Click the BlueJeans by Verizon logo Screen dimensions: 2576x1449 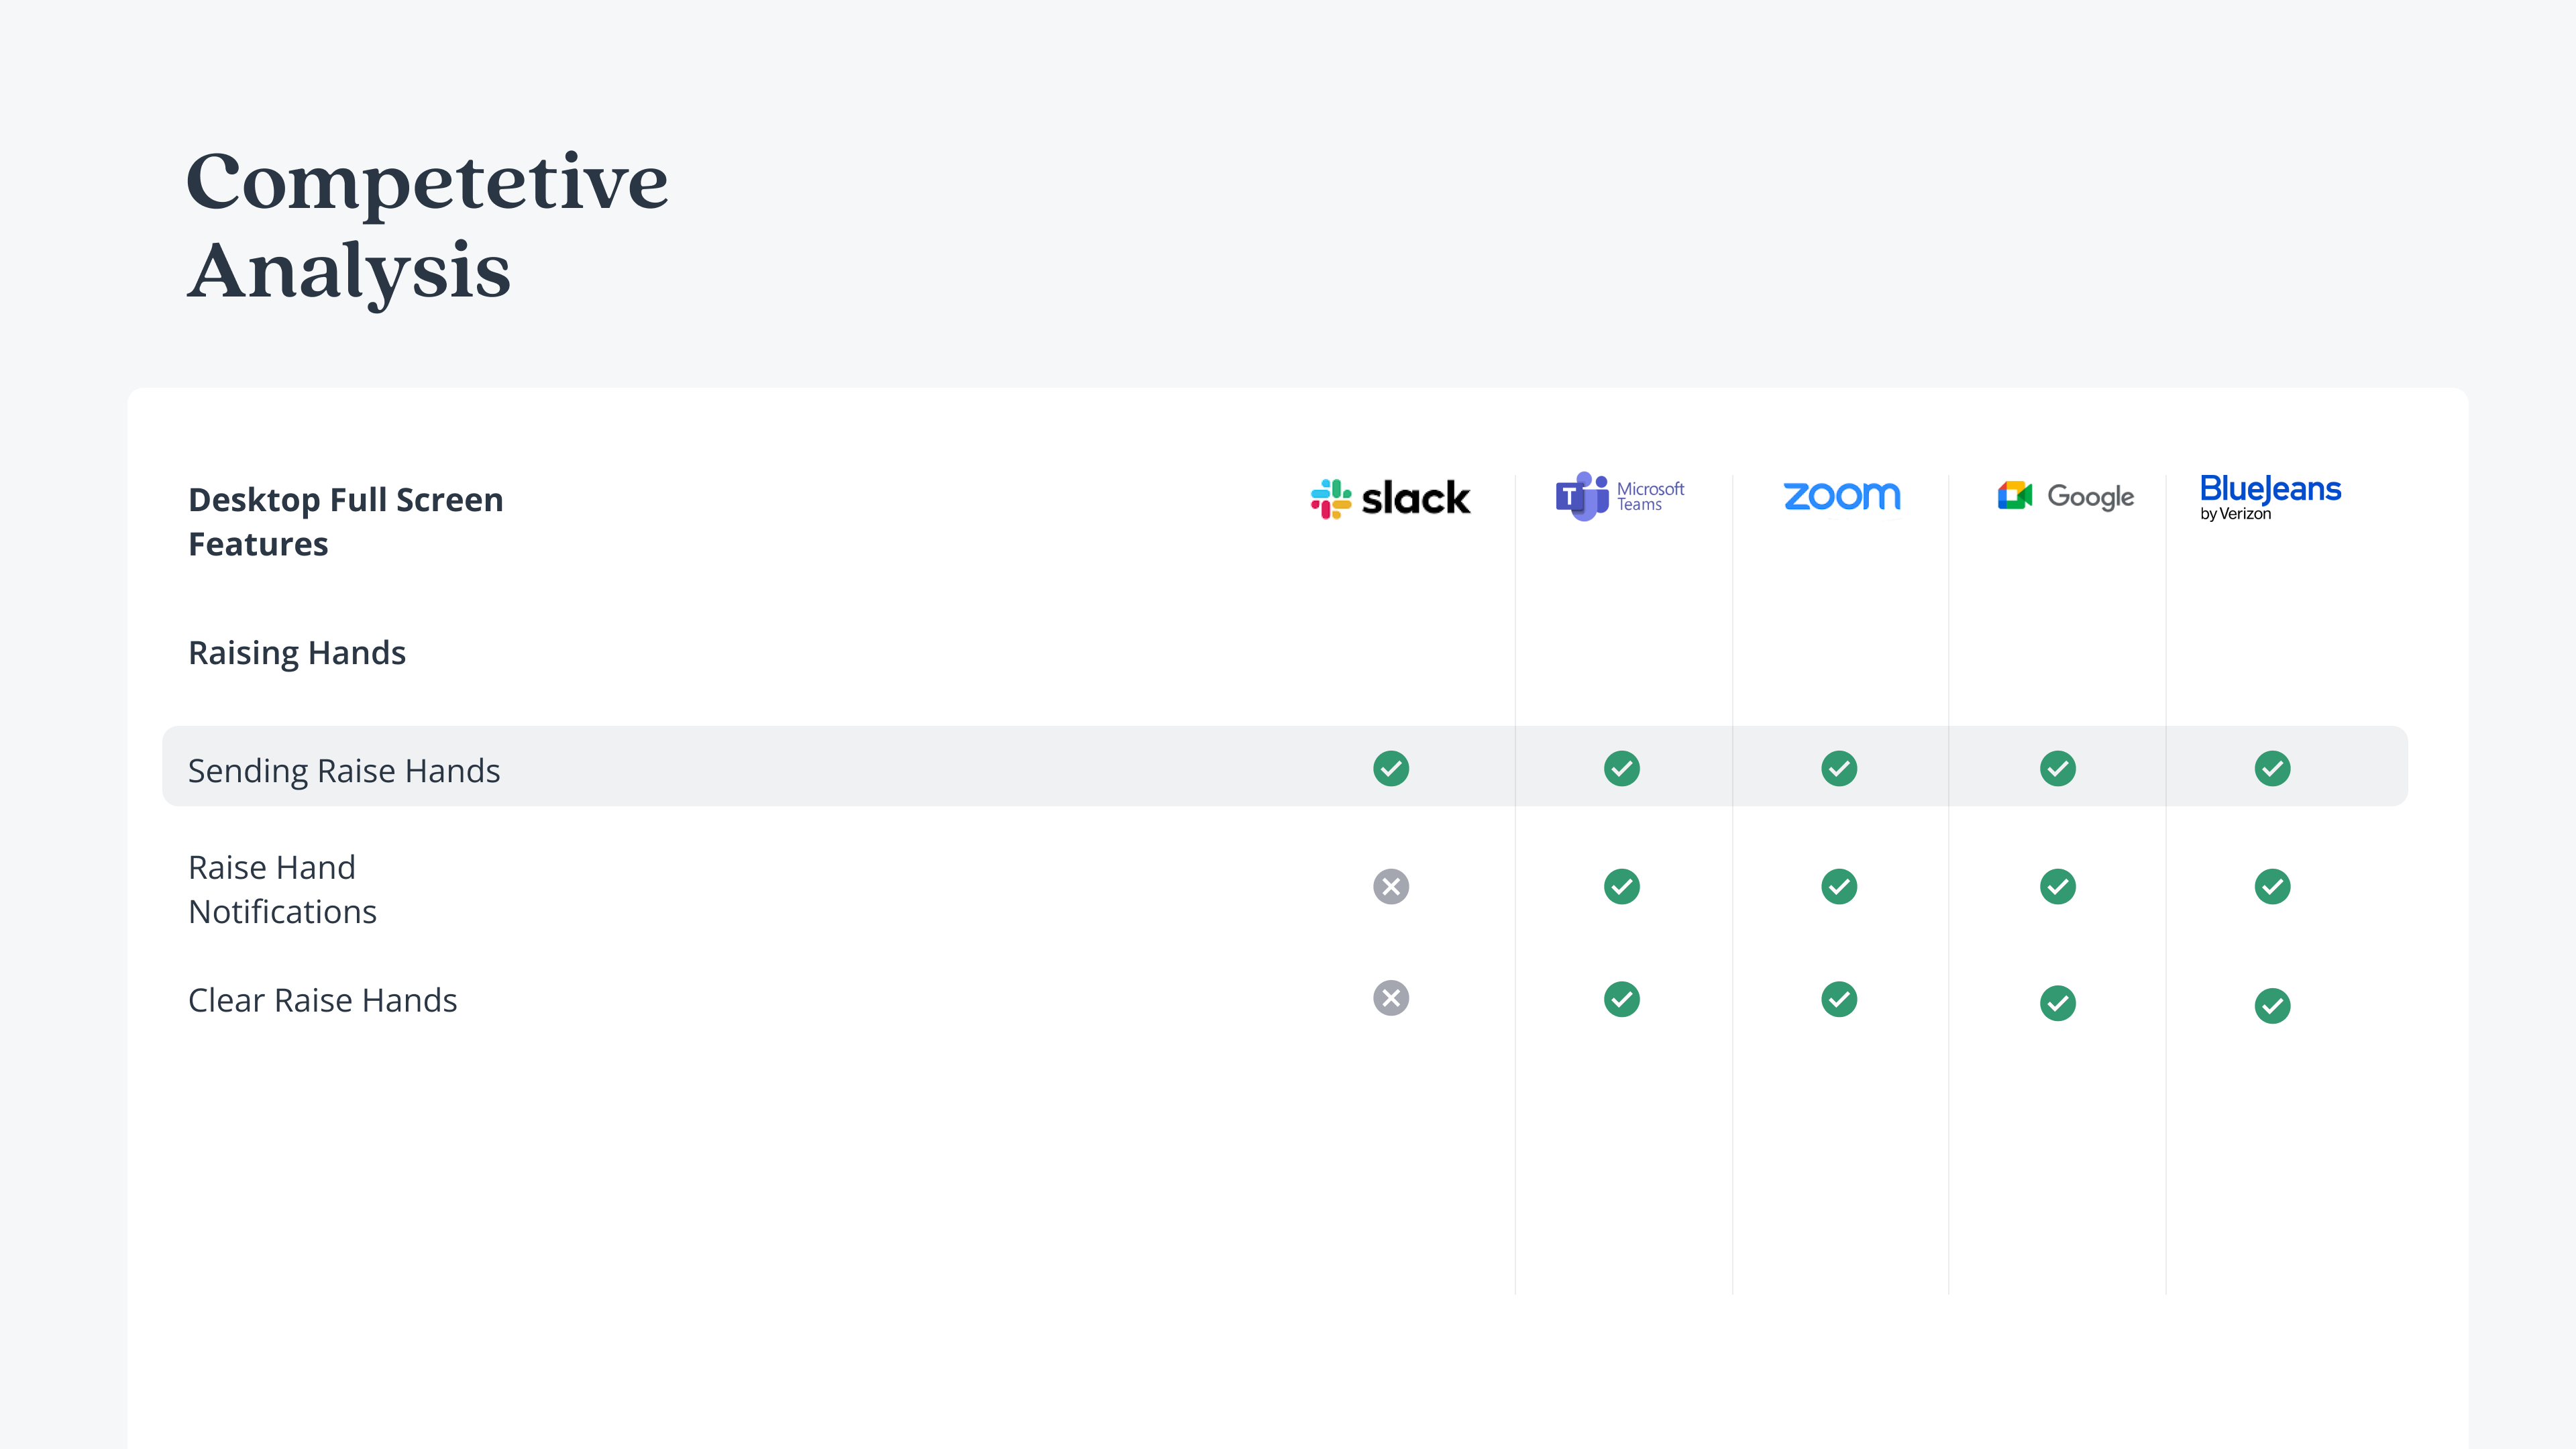pyautogui.click(x=2270, y=497)
